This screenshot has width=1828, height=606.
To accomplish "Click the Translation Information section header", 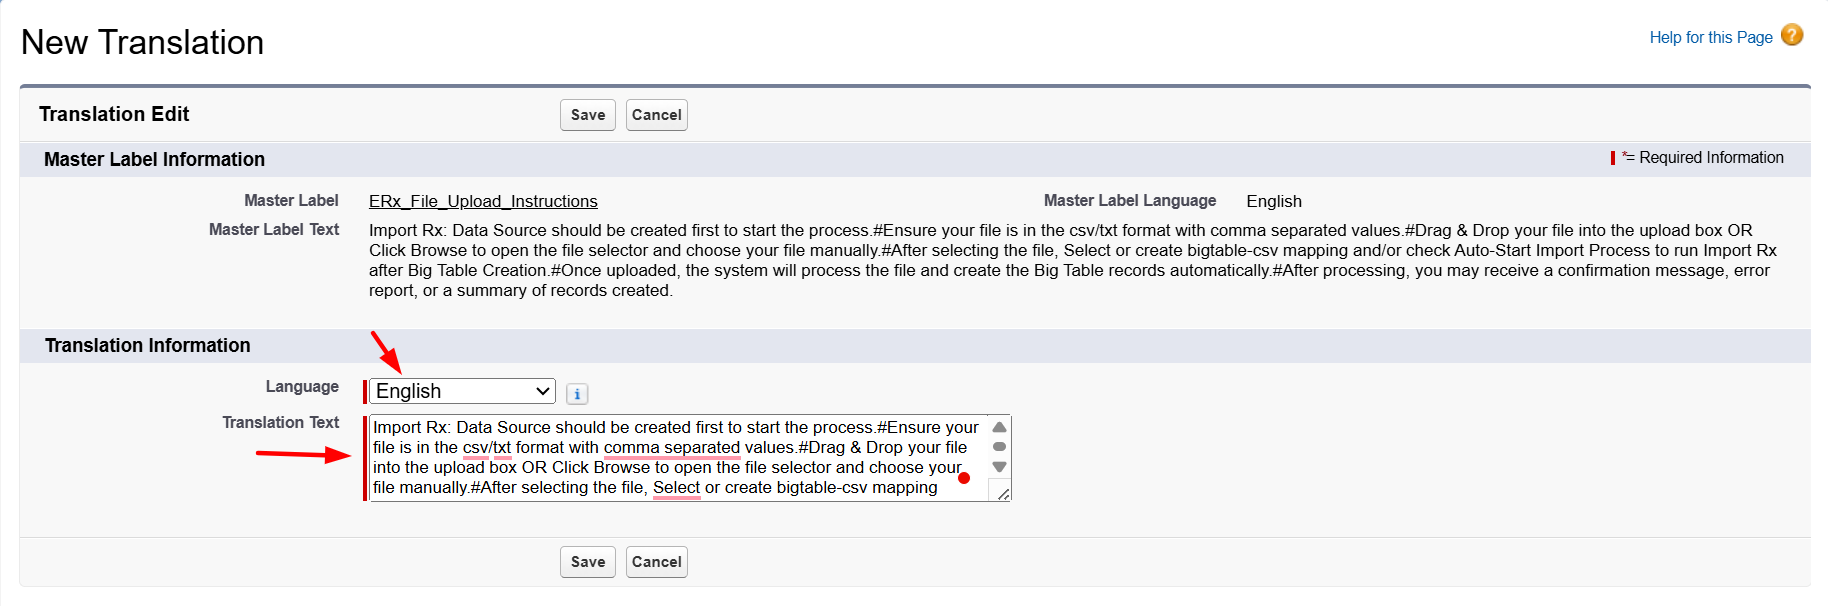I will [x=148, y=345].
